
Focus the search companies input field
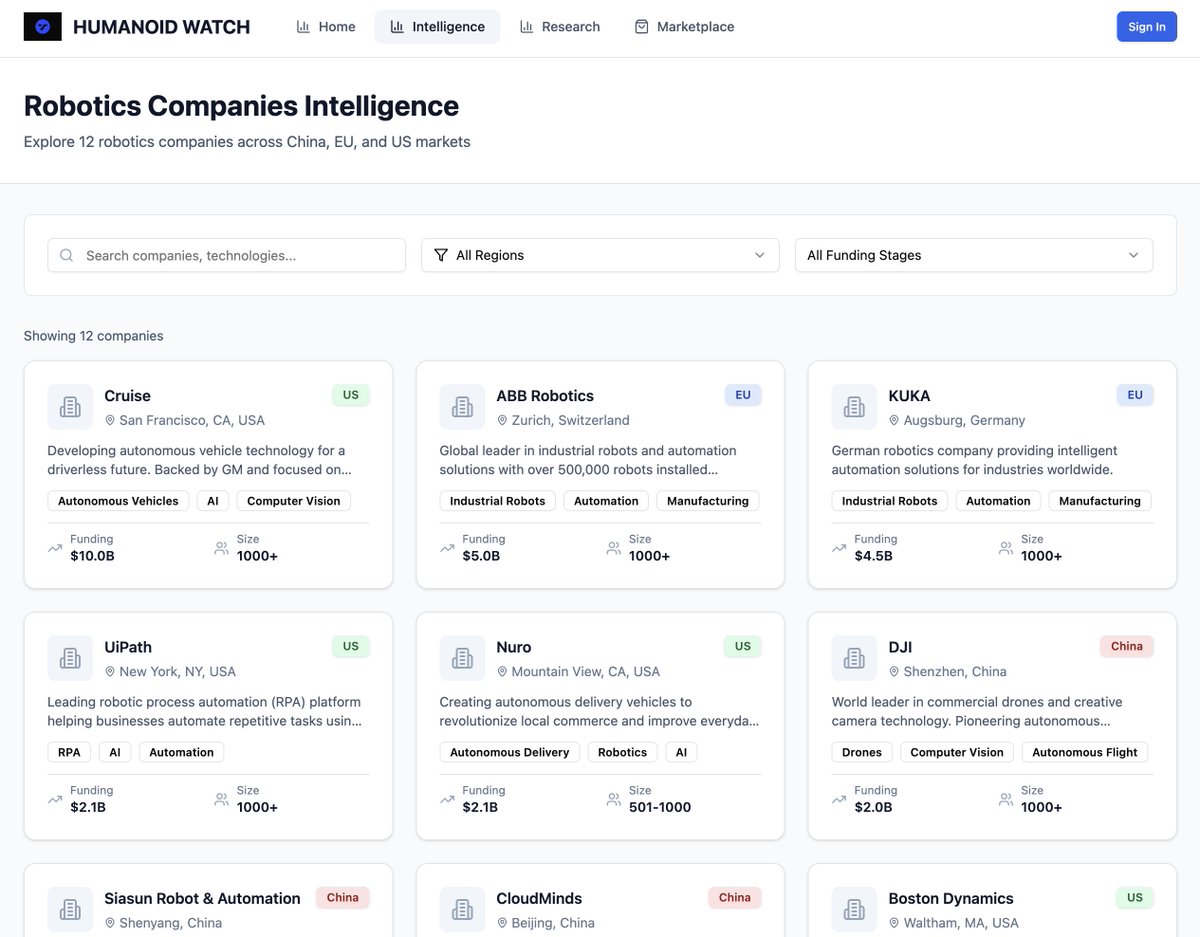227,255
